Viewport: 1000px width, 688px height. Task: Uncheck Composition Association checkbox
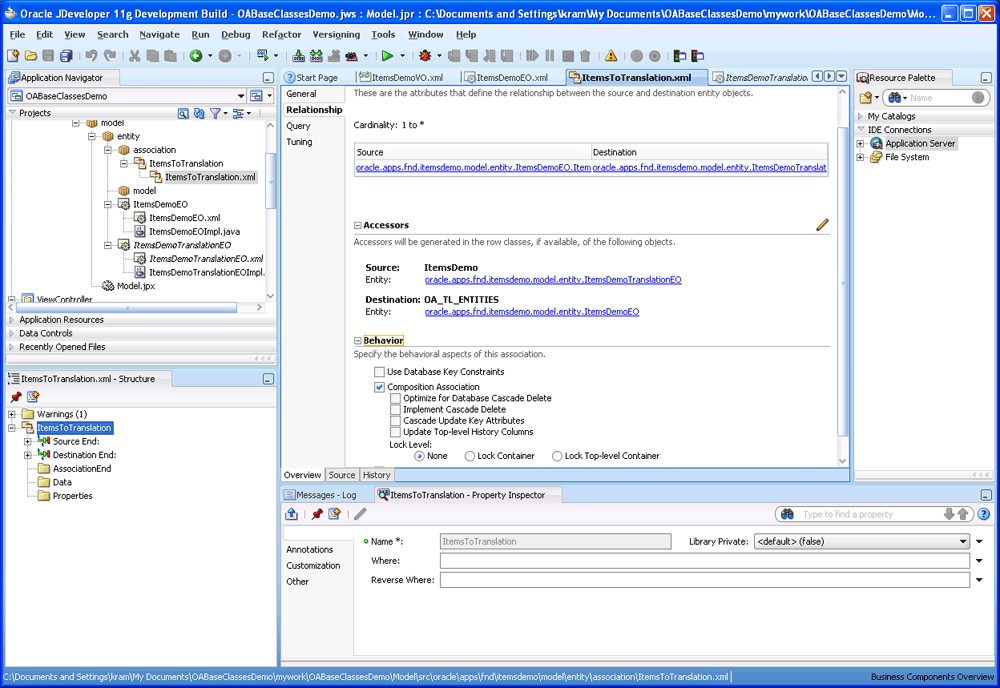[379, 387]
